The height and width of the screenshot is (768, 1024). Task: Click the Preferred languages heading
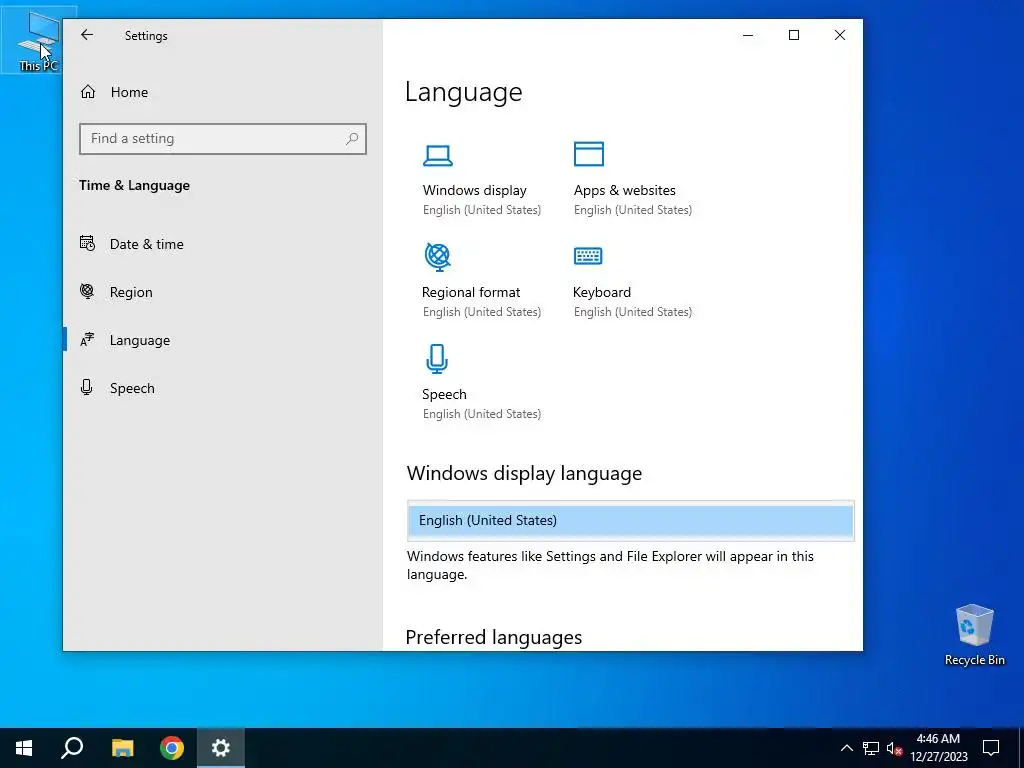494,637
